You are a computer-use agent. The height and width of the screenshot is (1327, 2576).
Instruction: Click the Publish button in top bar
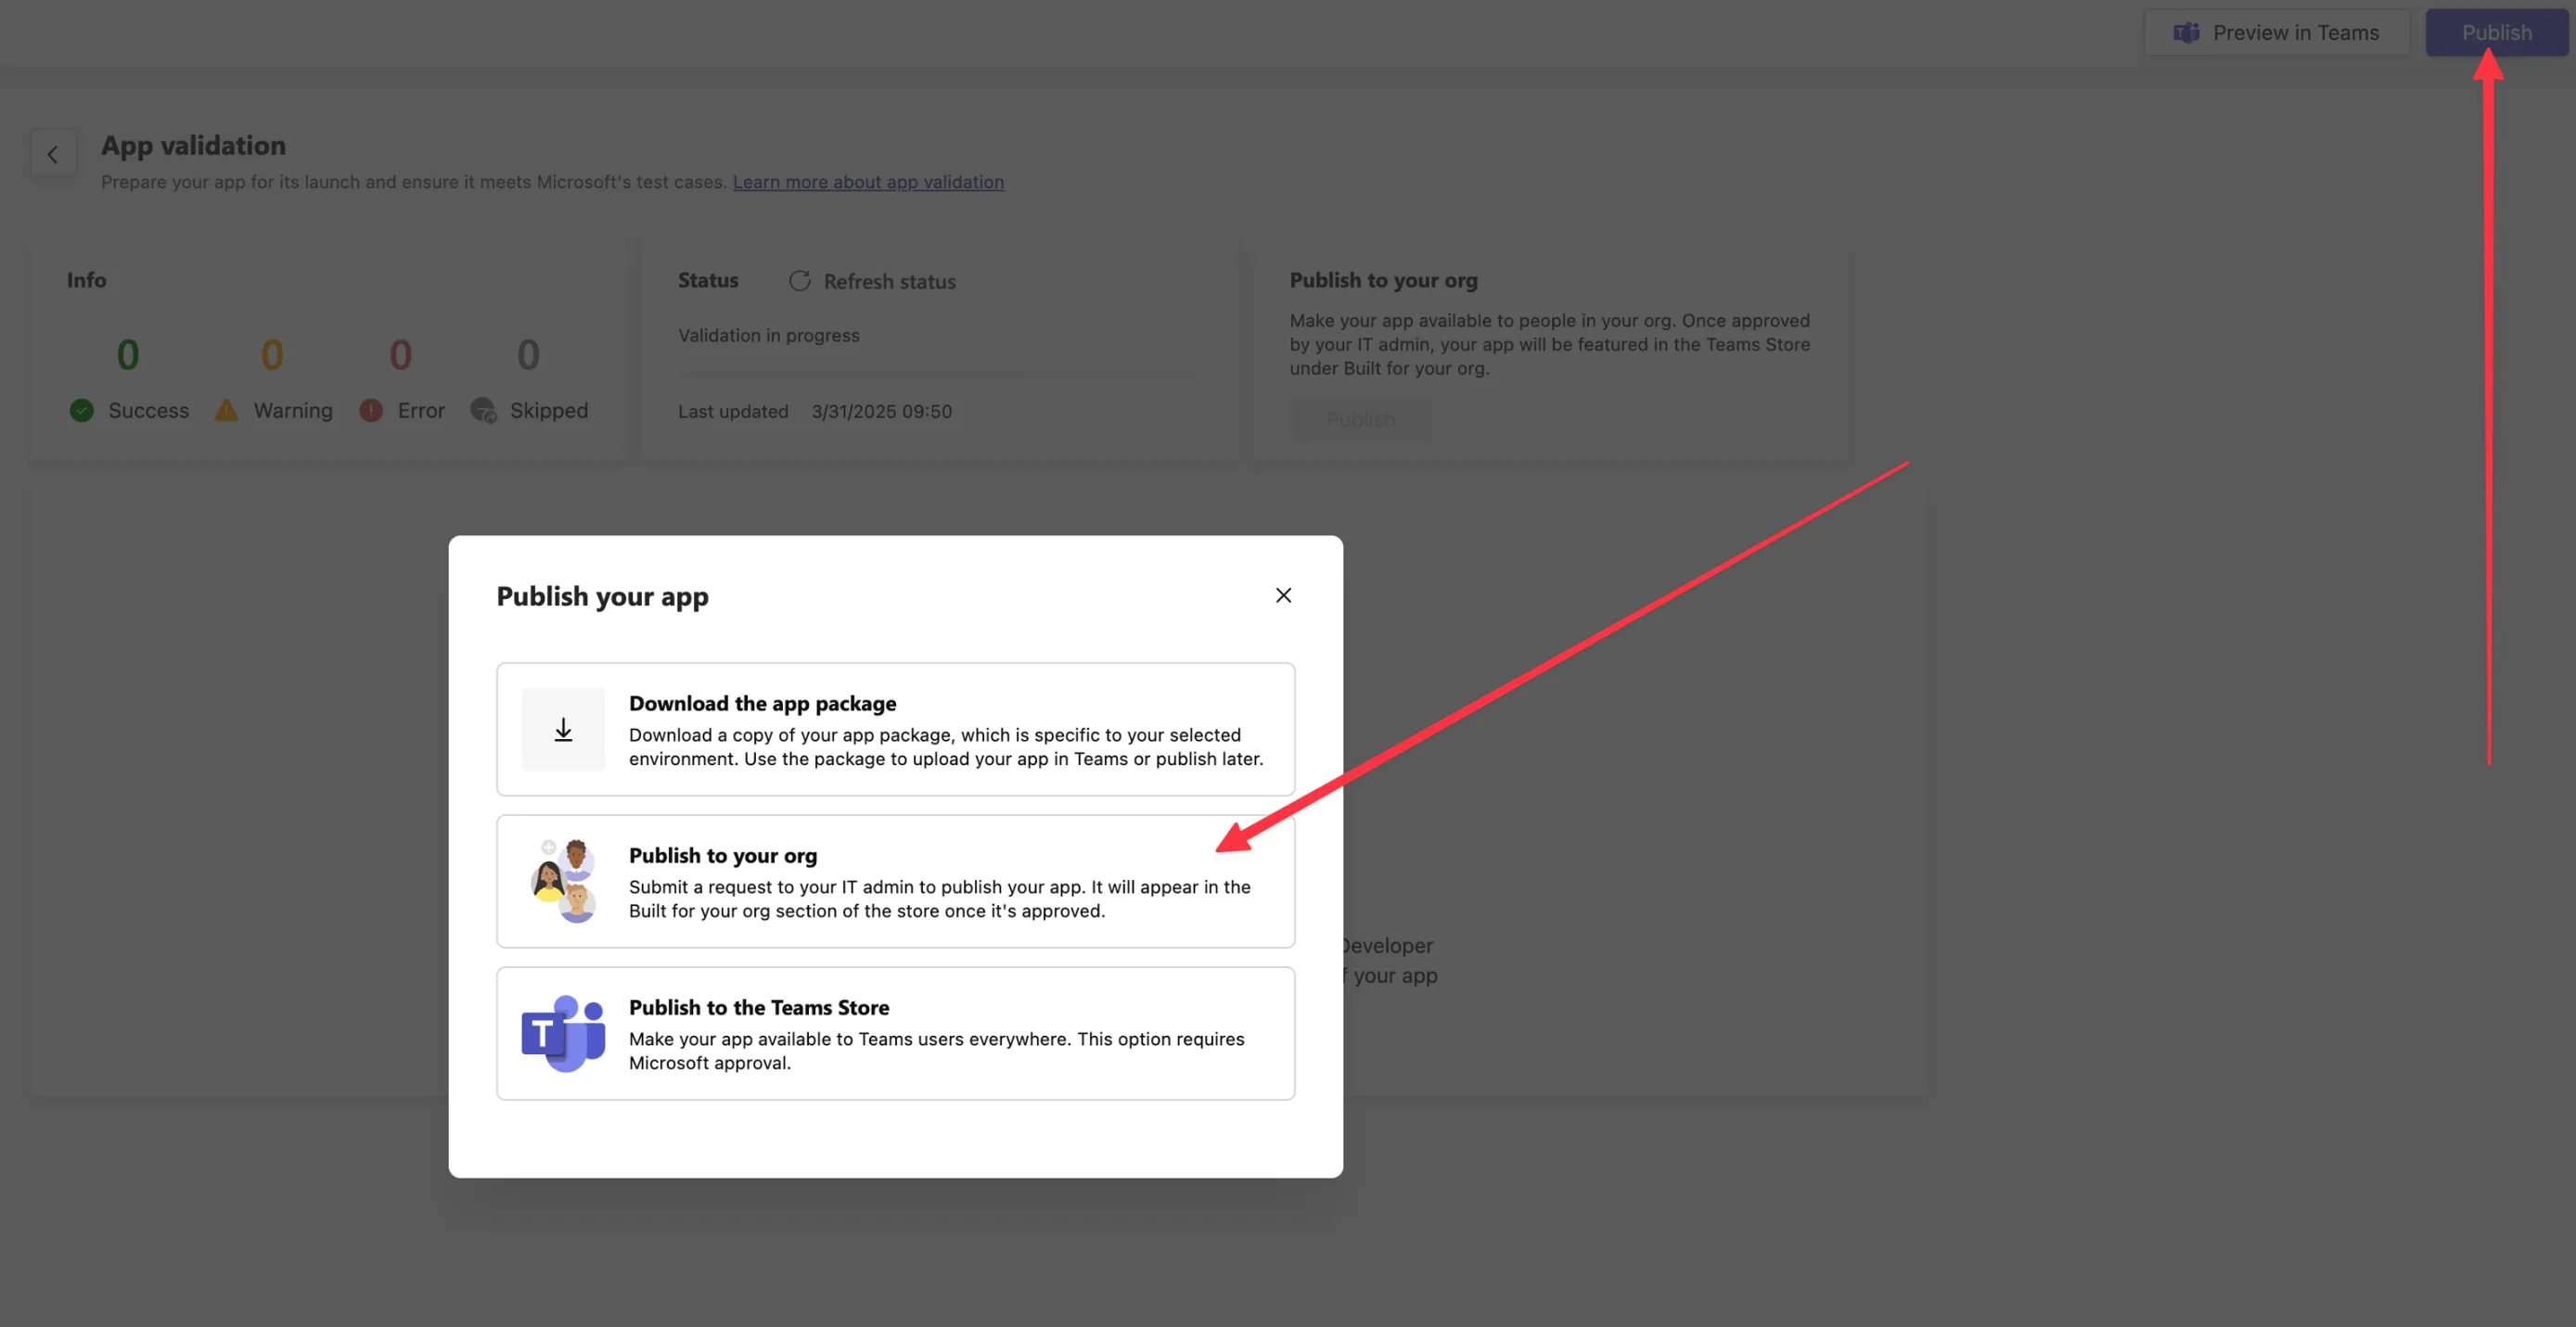tap(2496, 33)
